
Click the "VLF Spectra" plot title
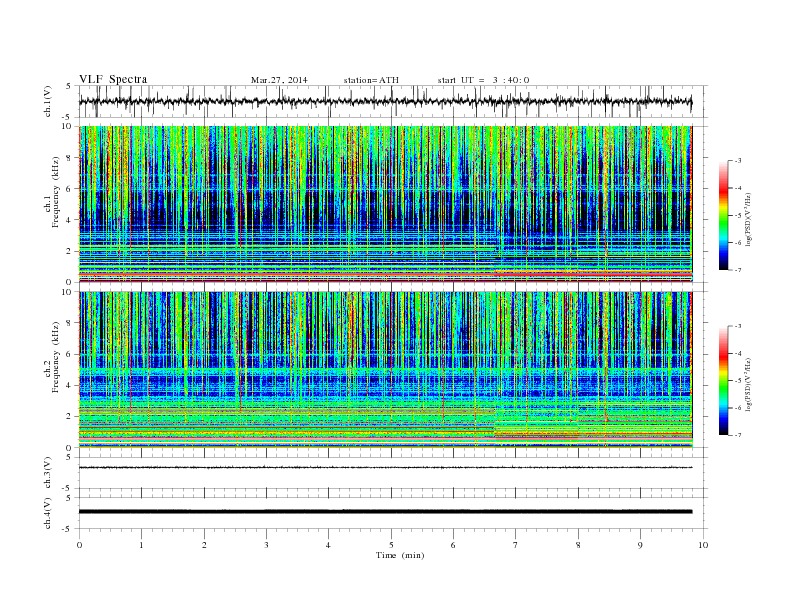click(x=113, y=79)
